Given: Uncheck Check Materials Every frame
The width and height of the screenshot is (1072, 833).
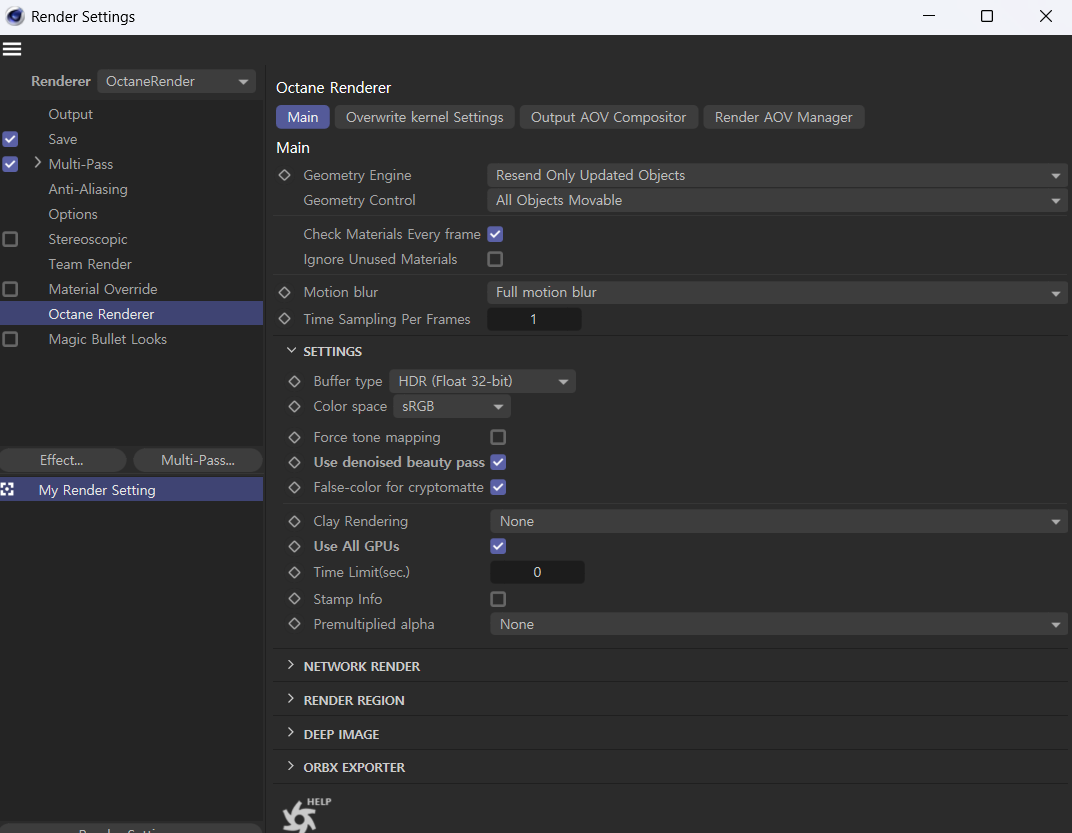Looking at the screenshot, I should (x=495, y=234).
